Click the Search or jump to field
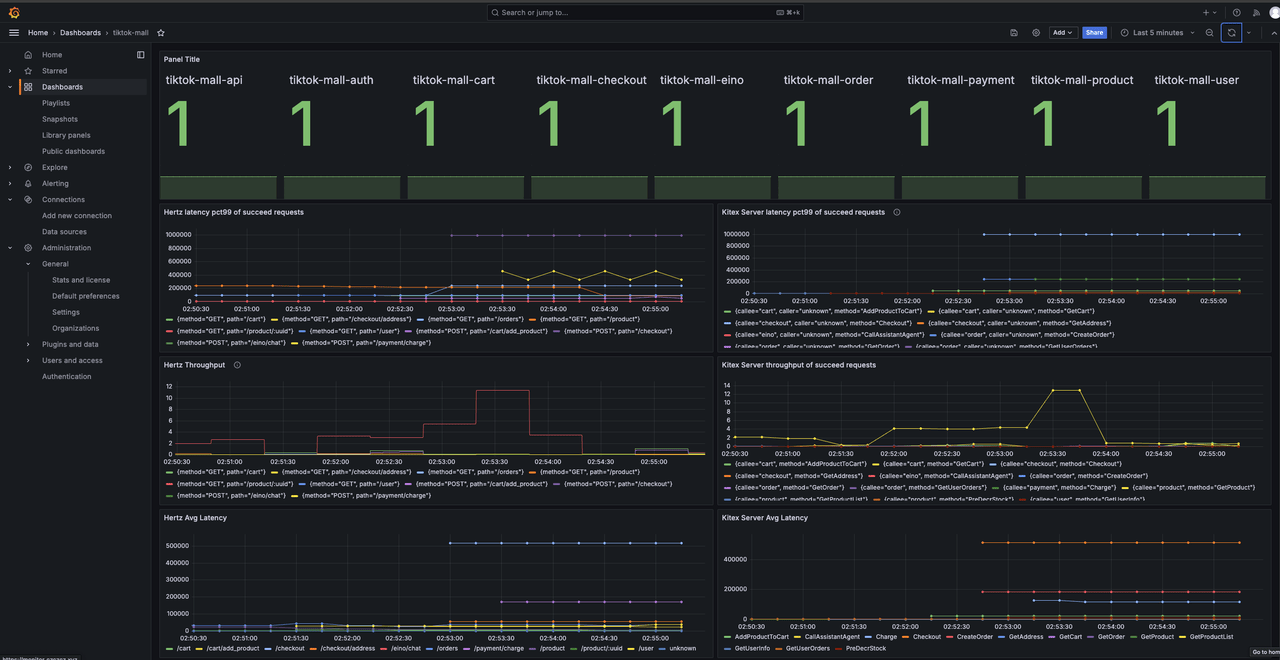 click(x=646, y=12)
